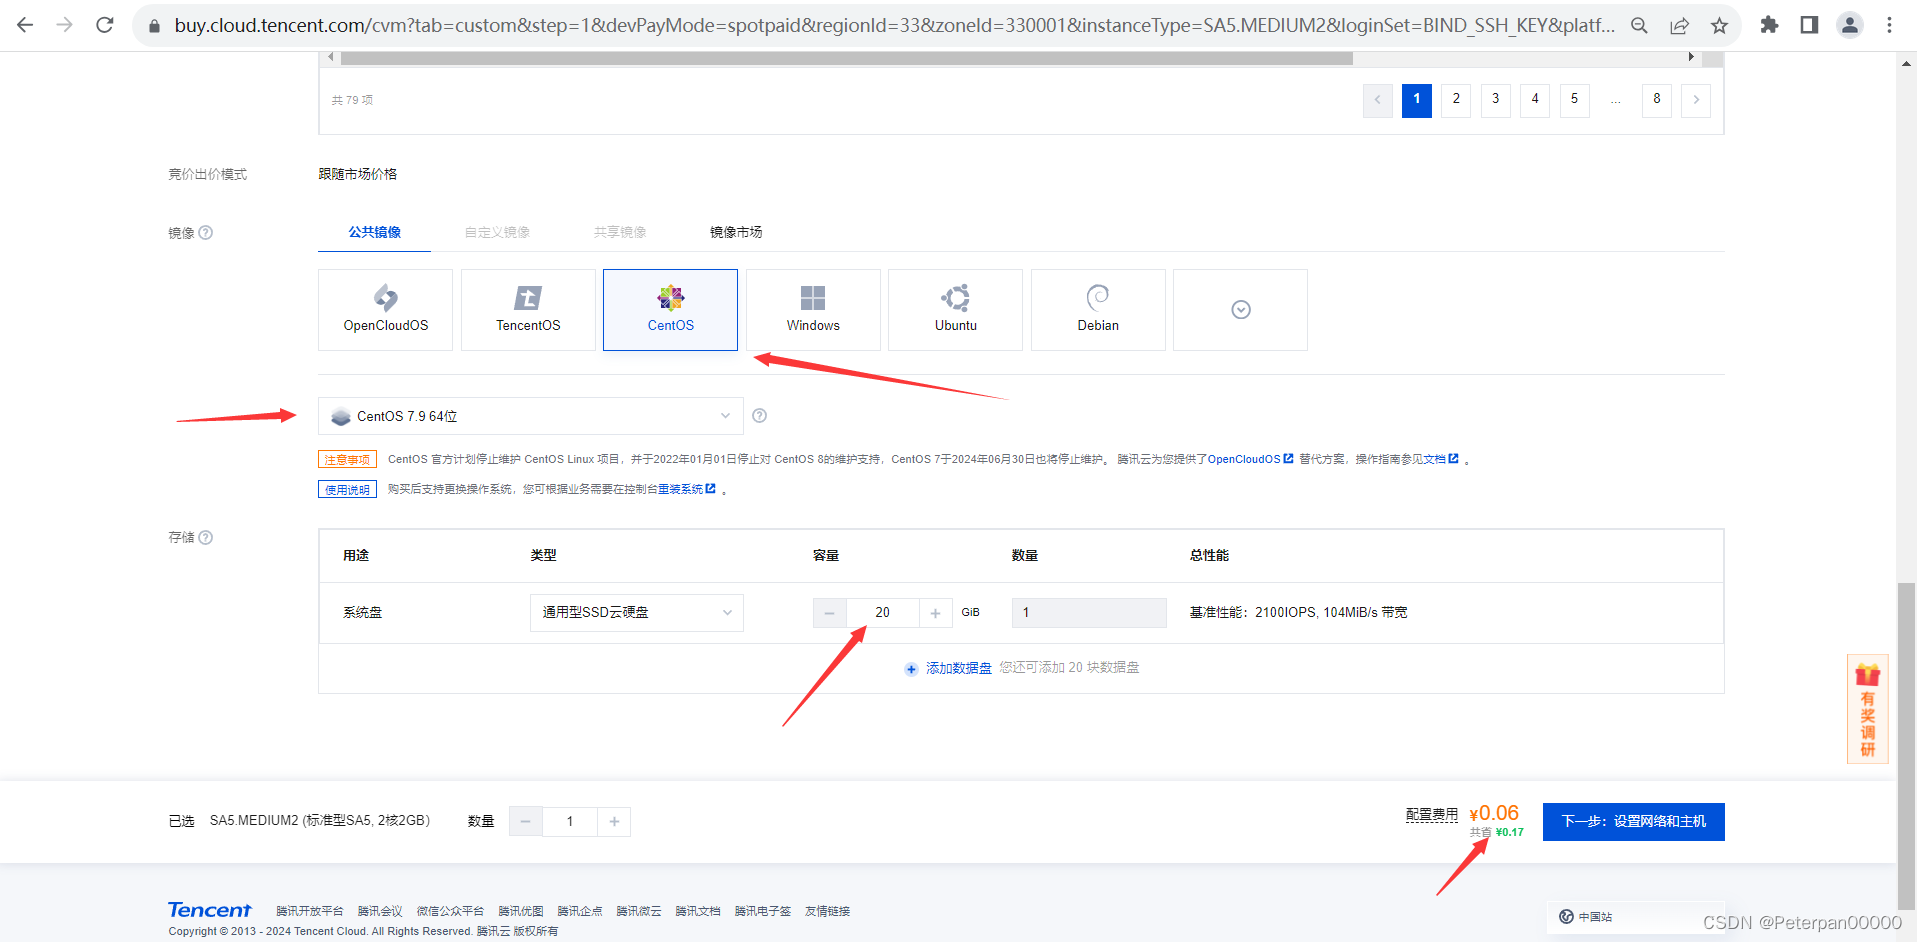Open browser profile avatar

(1850, 25)
